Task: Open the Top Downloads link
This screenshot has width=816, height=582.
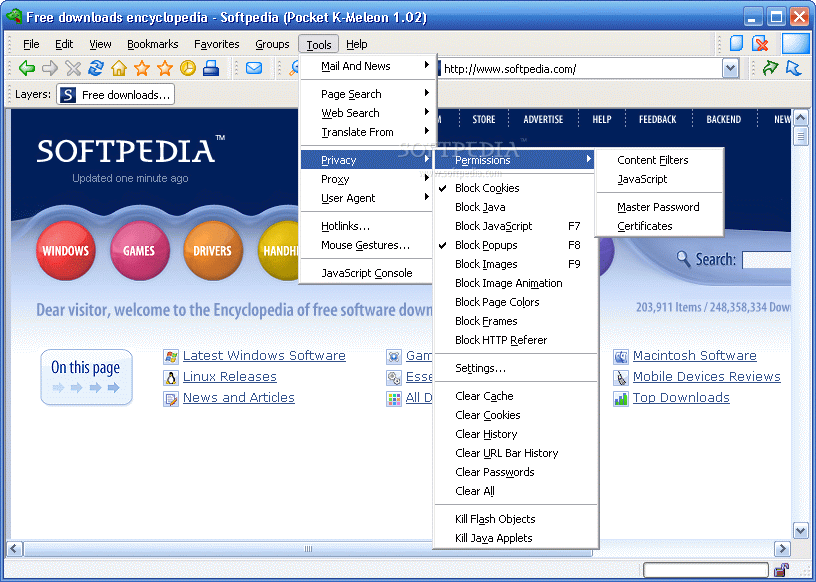Action: click(681, 398)
